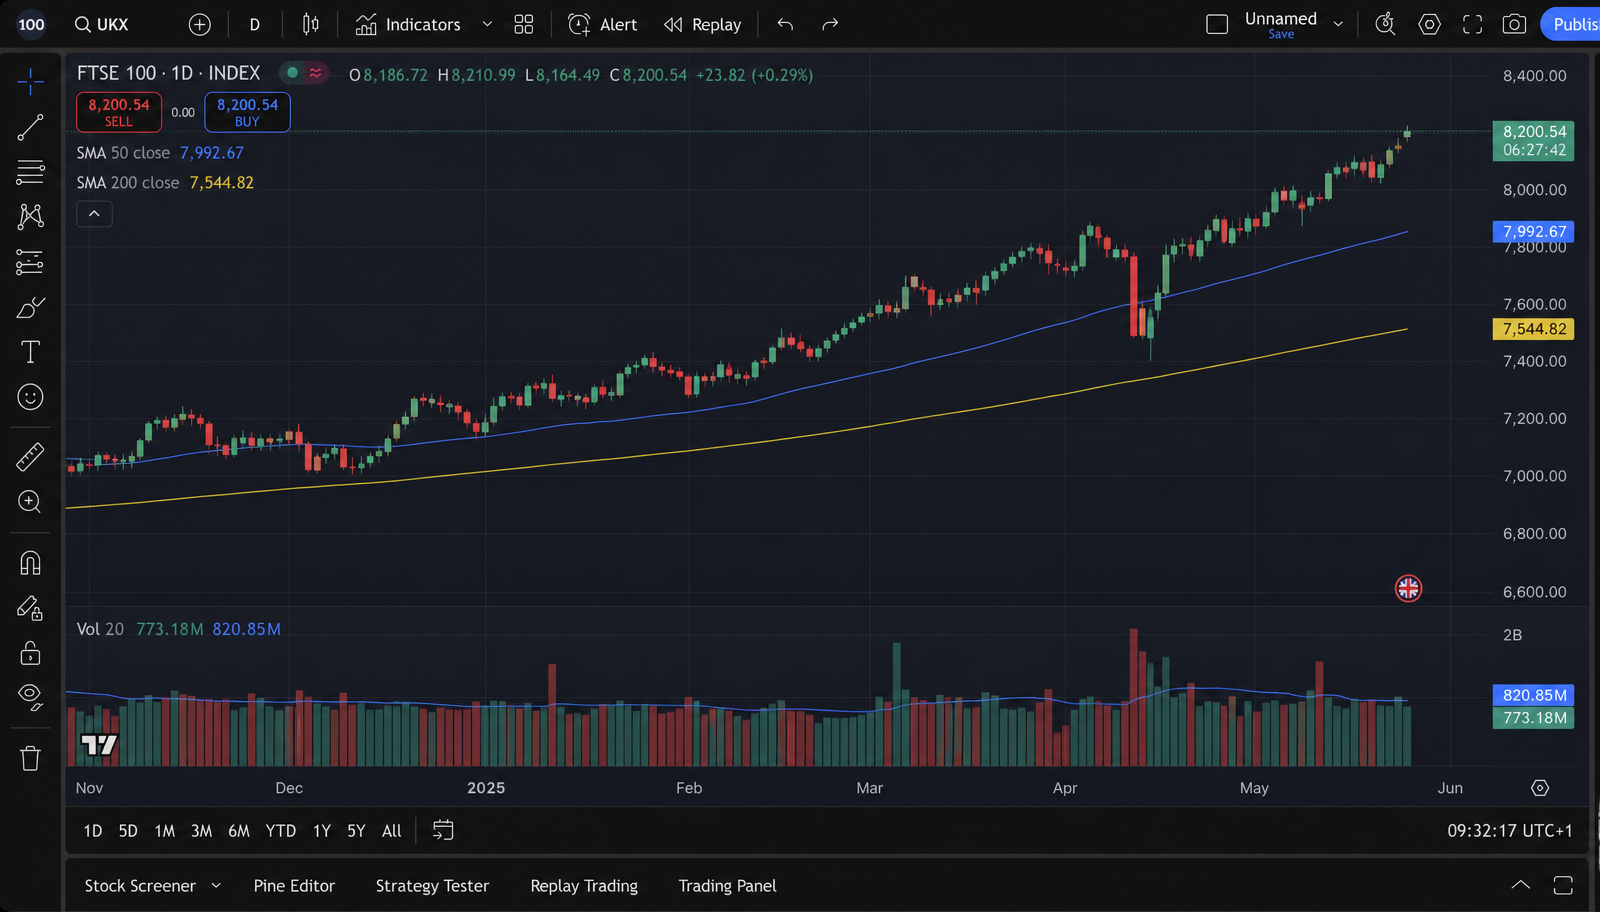The width and height of the screenshot is (1600, 912).
Task: Take a chart snapshot with camera icon
Action: pyautogui.click(x=1515, y=24)
